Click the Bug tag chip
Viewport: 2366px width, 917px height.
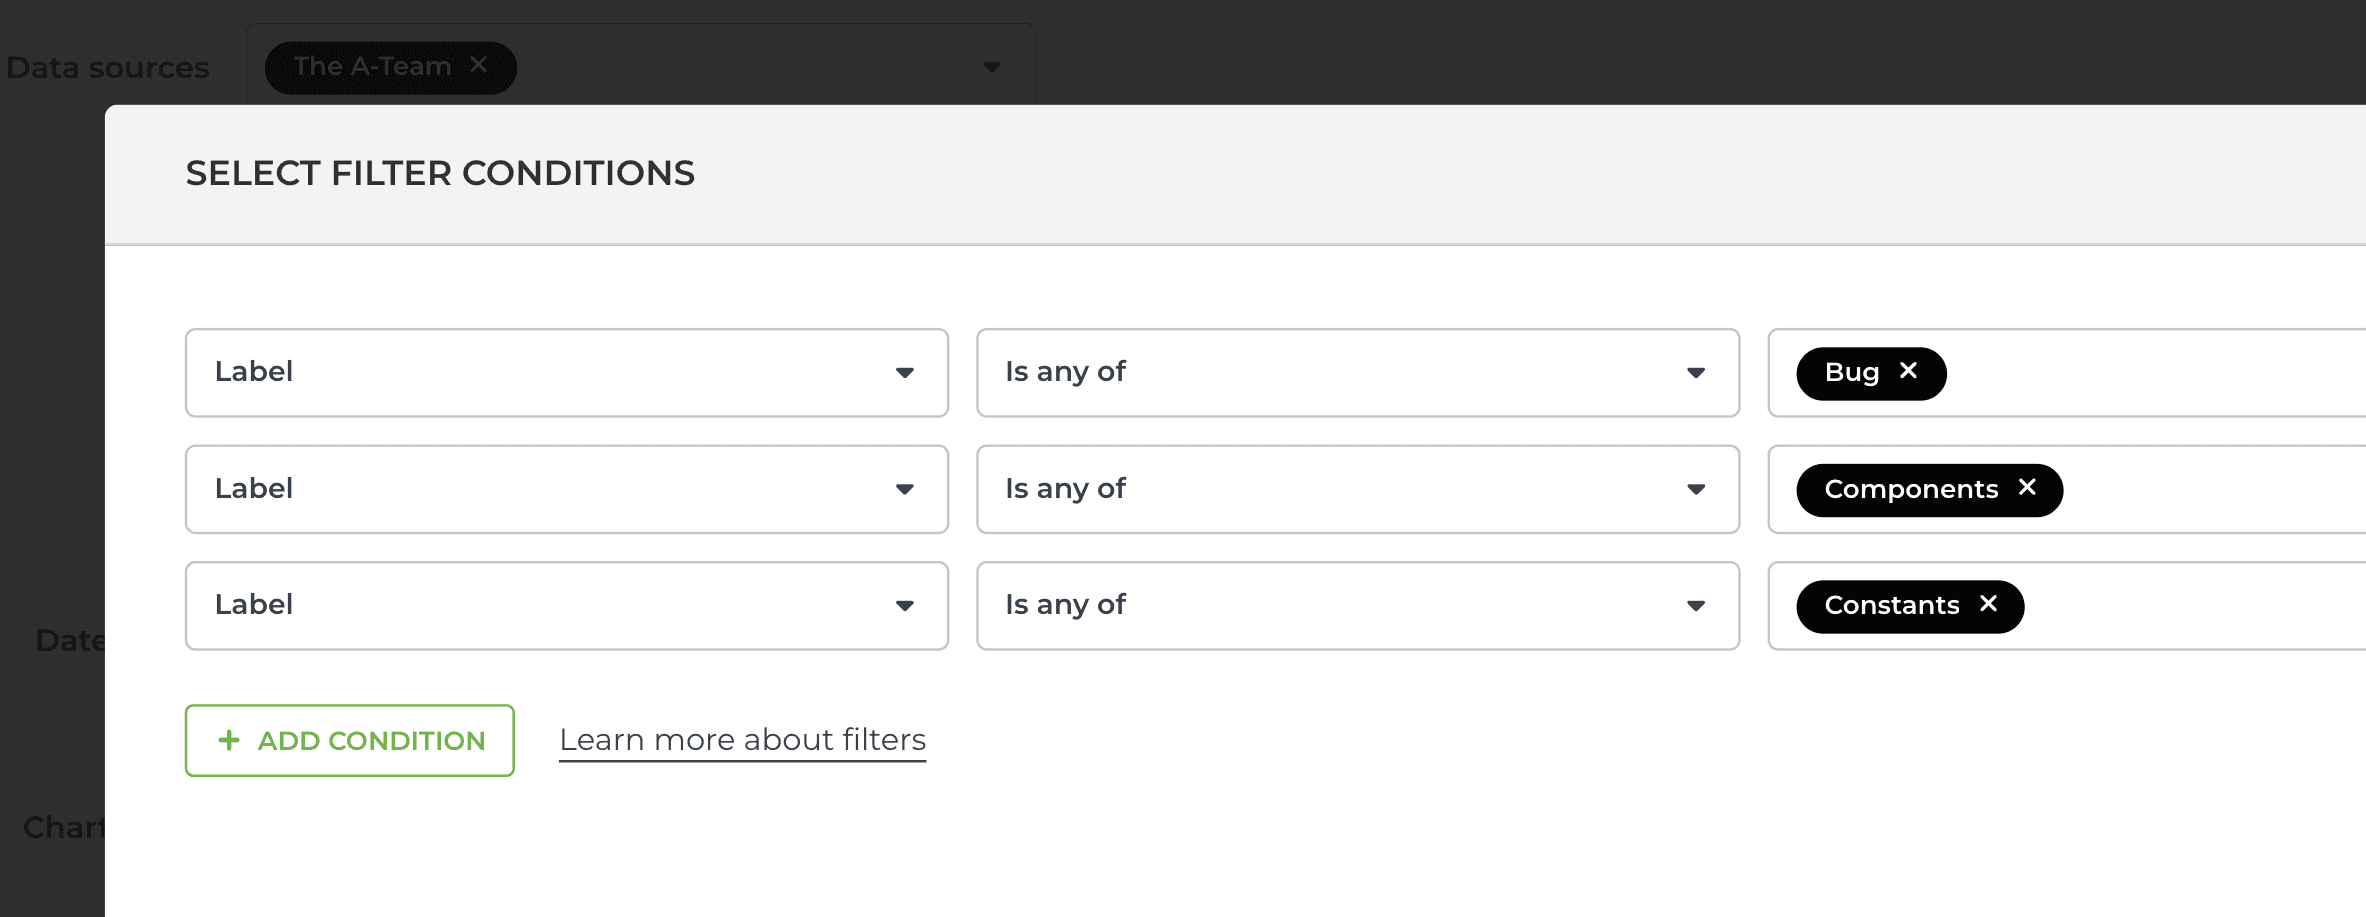[1851, 373]
